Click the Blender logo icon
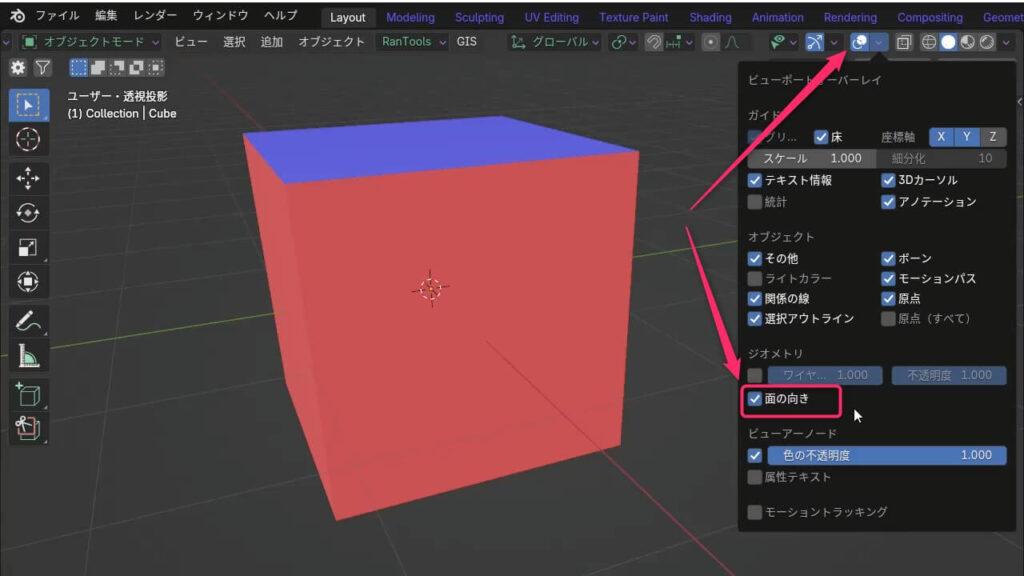This screenshot has width=1024, height=576. click(18, 16)
